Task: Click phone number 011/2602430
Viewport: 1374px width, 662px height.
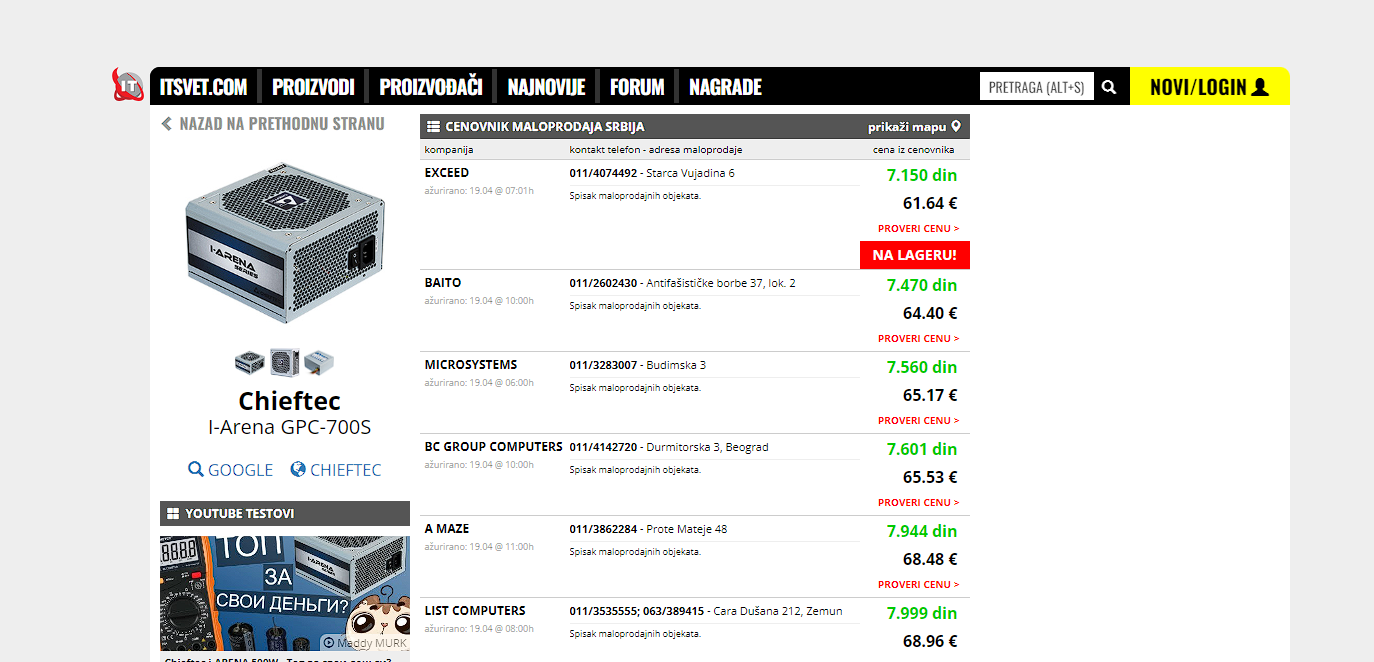Action: [603, 283]
